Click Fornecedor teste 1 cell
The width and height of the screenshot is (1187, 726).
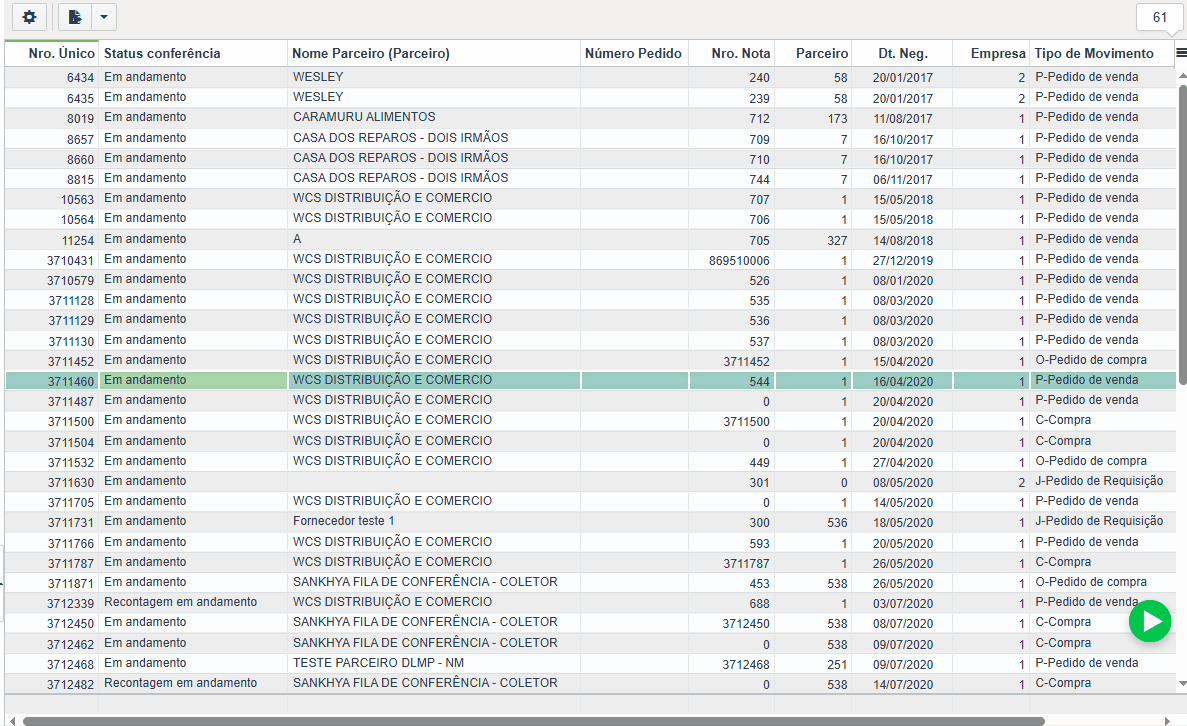click(x=434, y=522)
